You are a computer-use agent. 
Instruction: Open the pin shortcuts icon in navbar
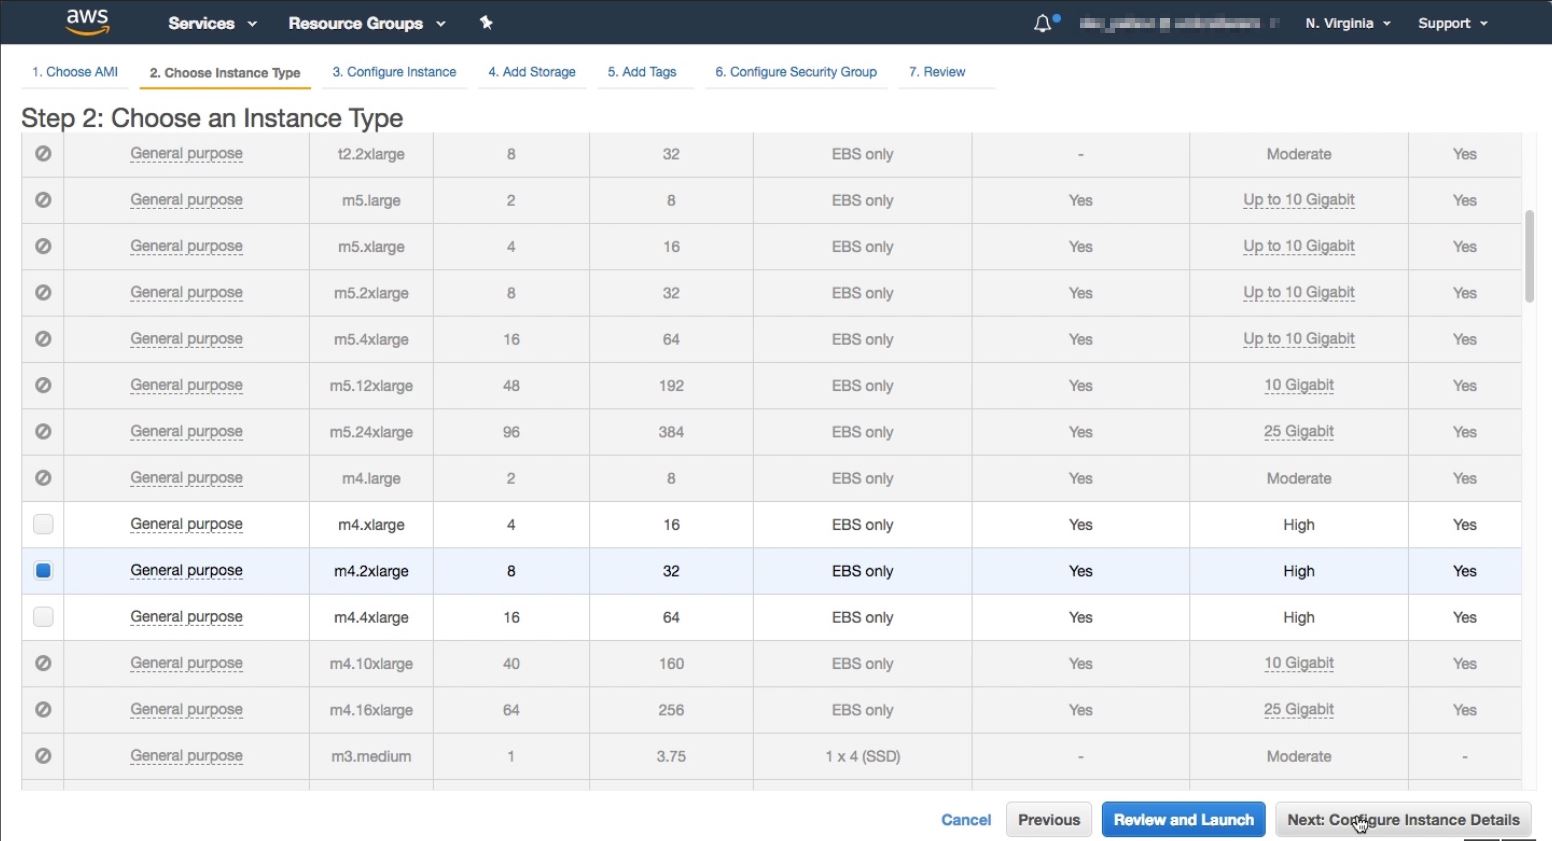486,23
